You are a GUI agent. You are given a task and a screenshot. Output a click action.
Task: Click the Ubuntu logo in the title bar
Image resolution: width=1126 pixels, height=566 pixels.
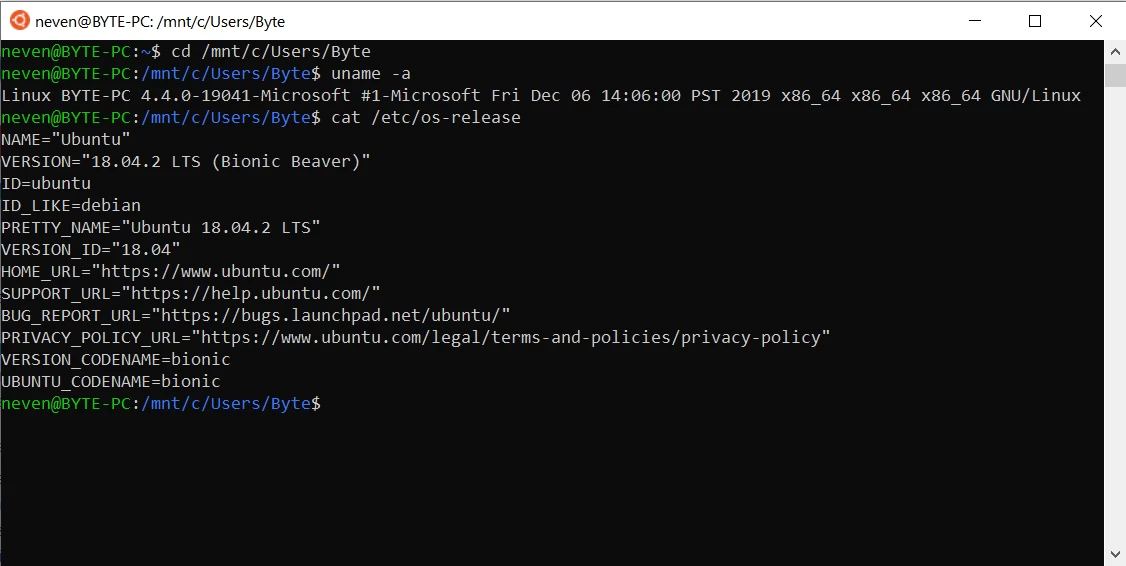19,20
